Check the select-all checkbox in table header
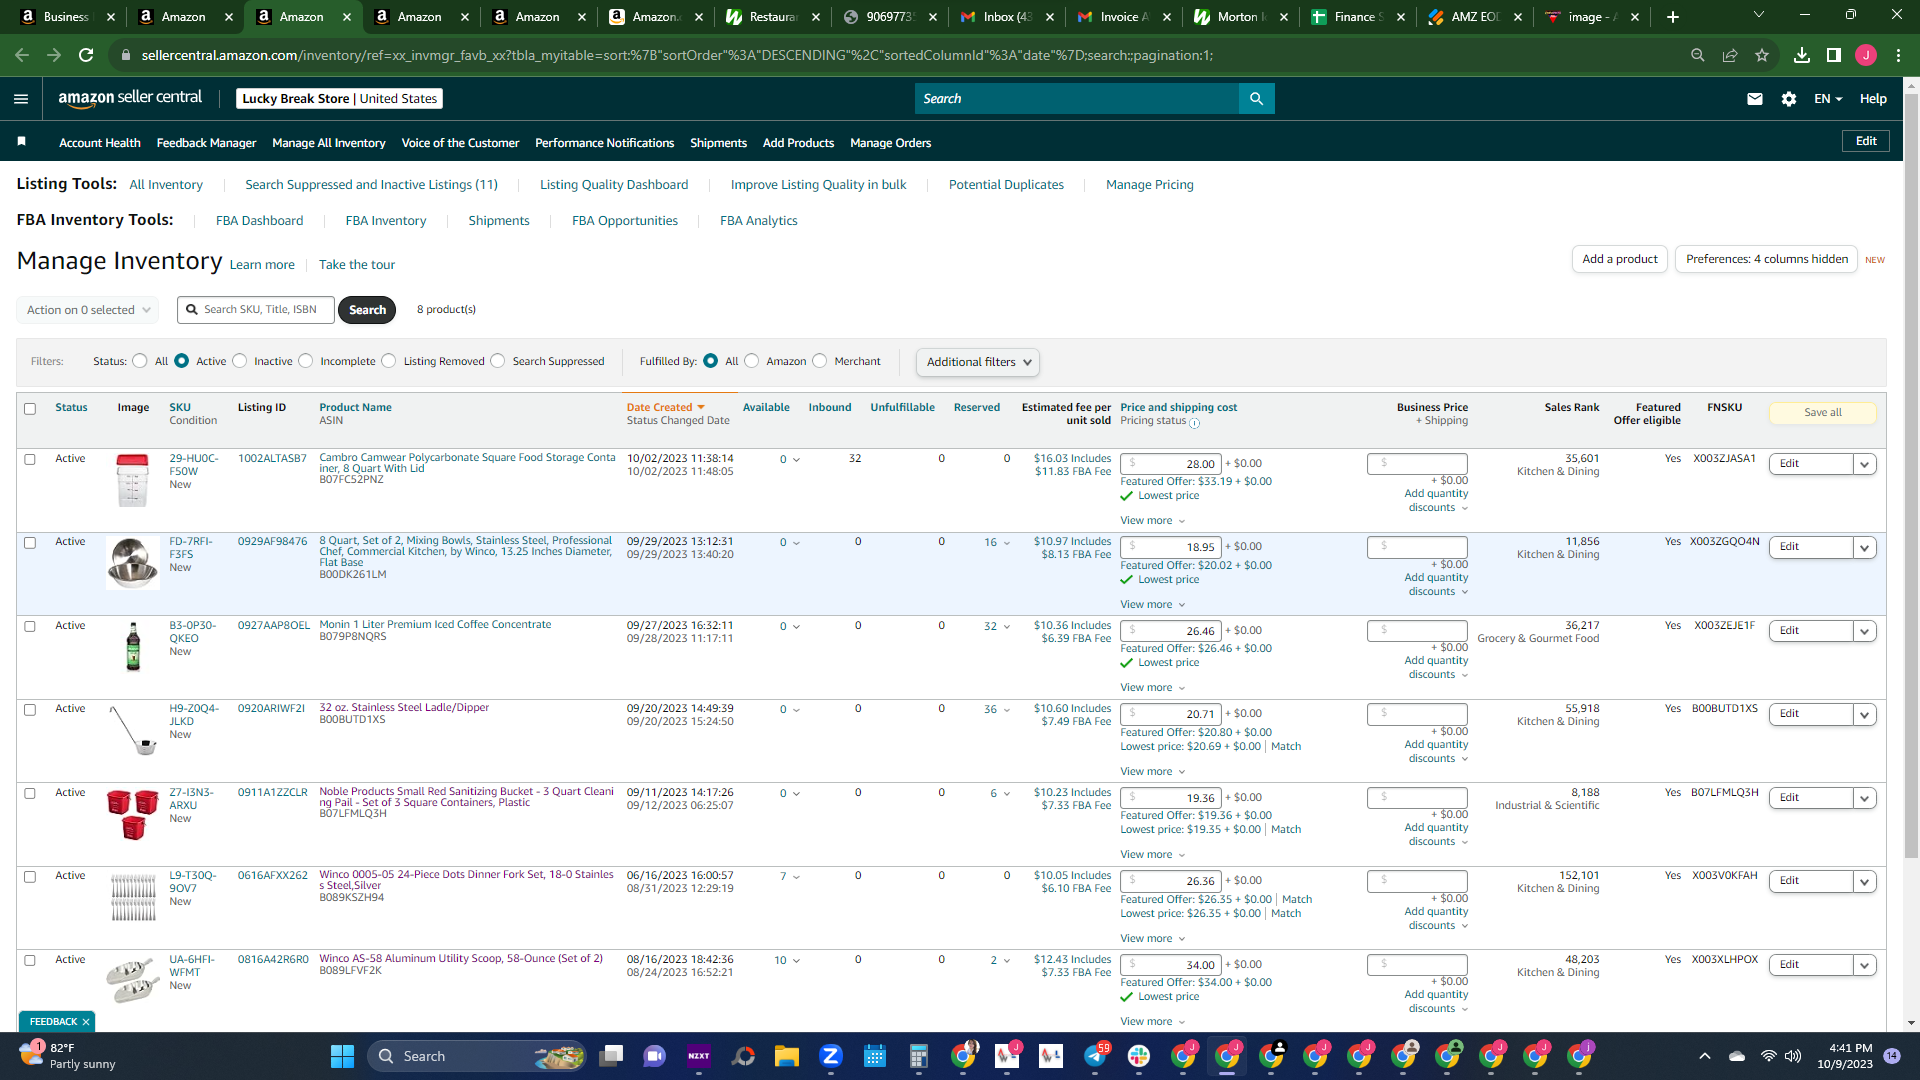Viewport: 1920px width, 1080px height. click(x=30, y=409)
